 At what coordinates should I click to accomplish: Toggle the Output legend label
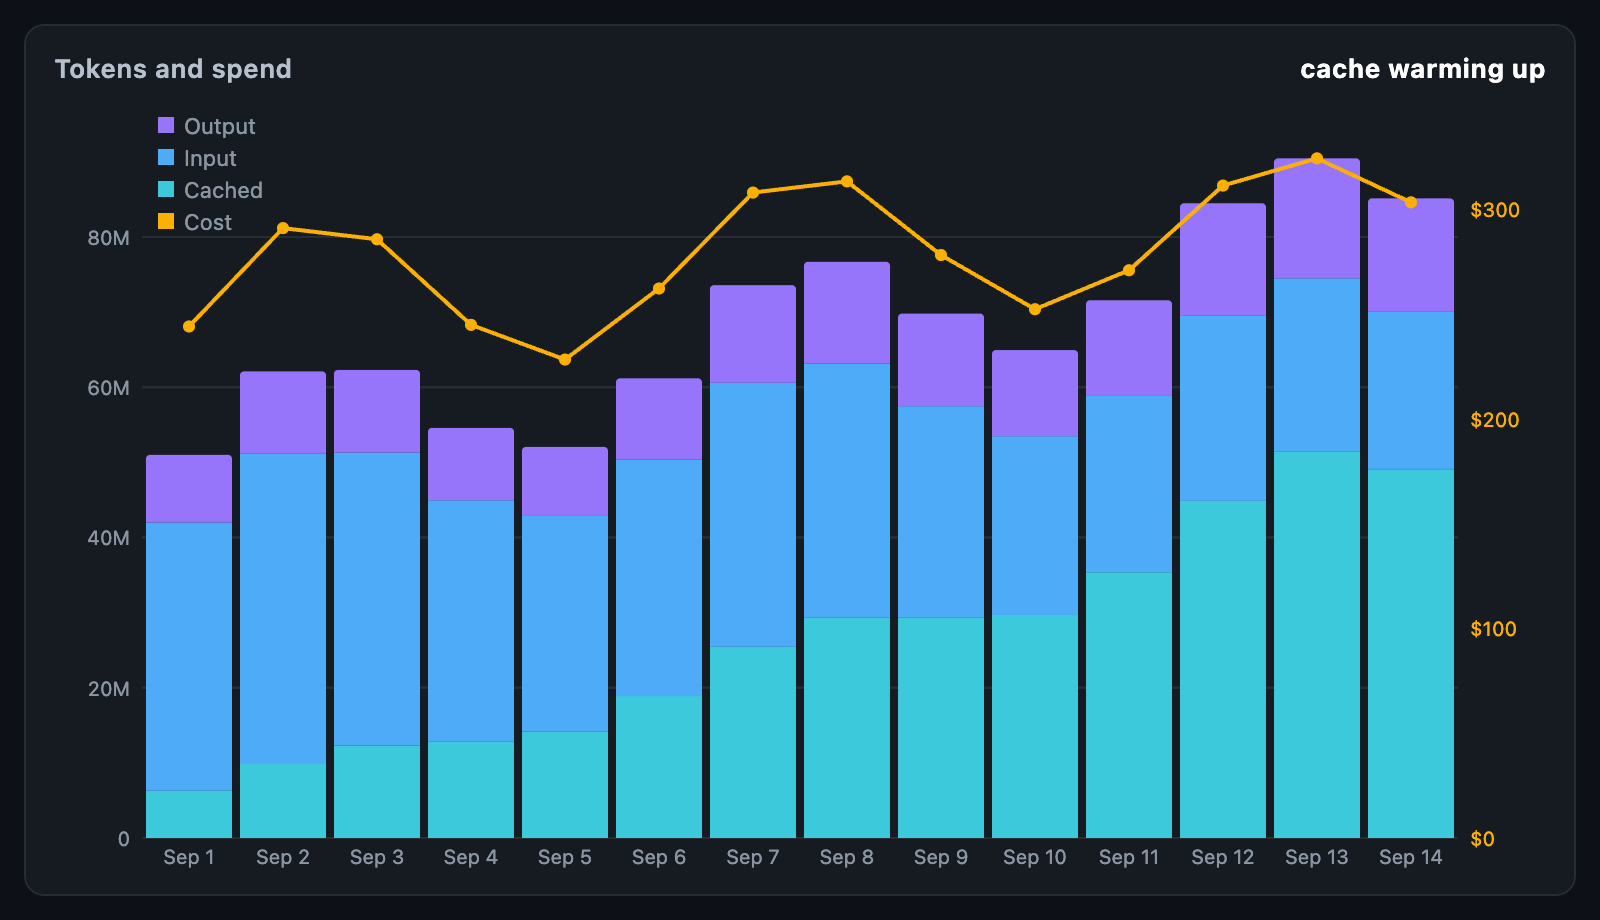click(x=219, y=126)
